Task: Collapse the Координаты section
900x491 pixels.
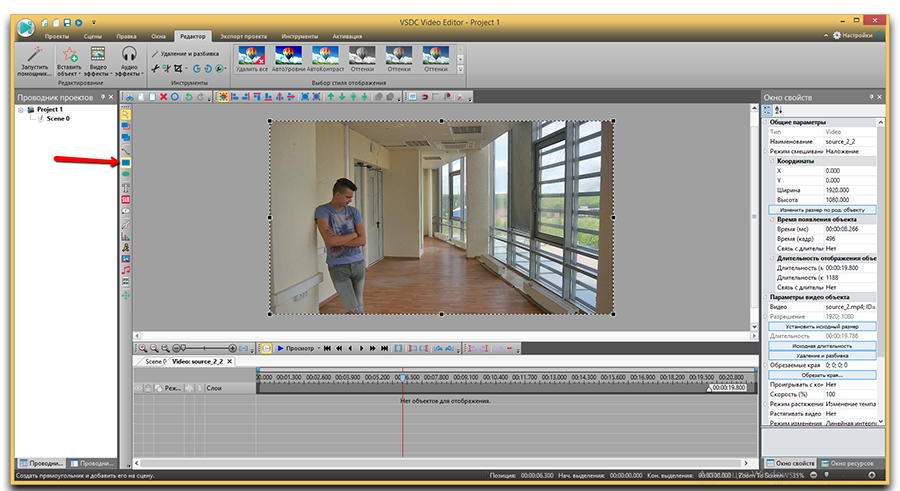Action: tap(773, 161)
